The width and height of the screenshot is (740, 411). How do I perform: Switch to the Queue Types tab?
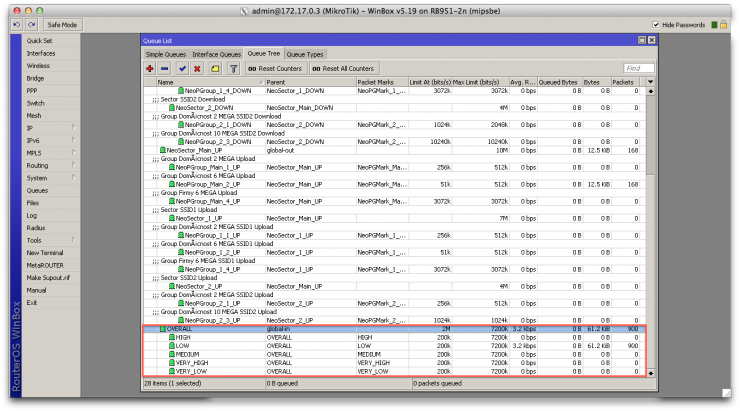pyautogui.click(x=305, y=54)
